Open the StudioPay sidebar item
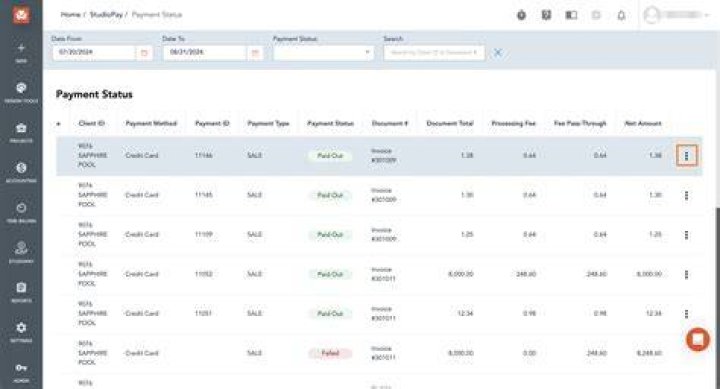The height and width of the screenshot is (389, 720). point(21,253)
